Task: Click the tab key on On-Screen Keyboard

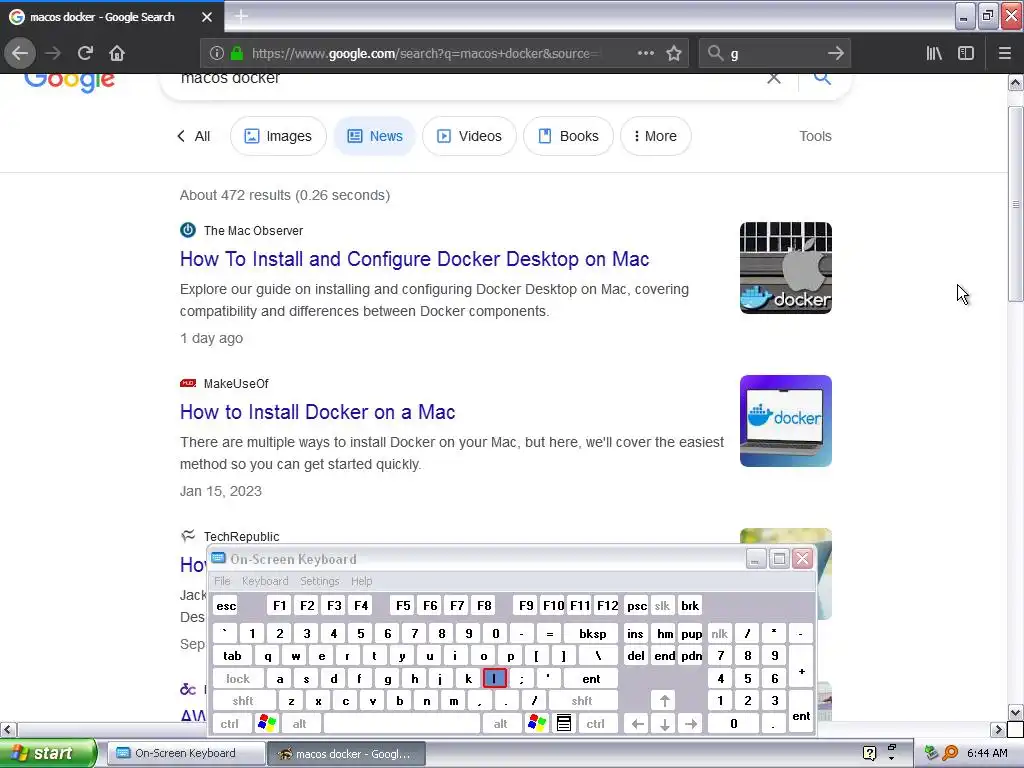Action: (x=232, y=656)
